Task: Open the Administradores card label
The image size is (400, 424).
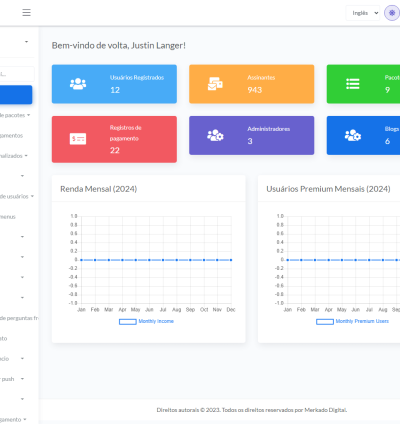Action: (x=269, y=129)
